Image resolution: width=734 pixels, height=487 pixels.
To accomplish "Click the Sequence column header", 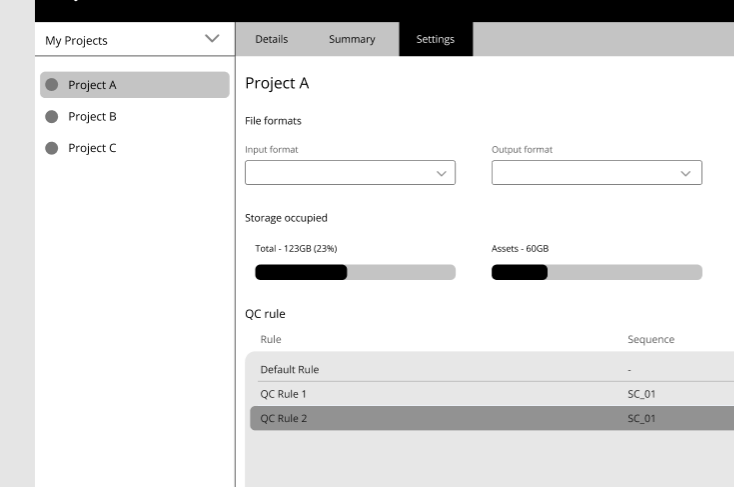I will pyautogui.click(x=650, y=340).
